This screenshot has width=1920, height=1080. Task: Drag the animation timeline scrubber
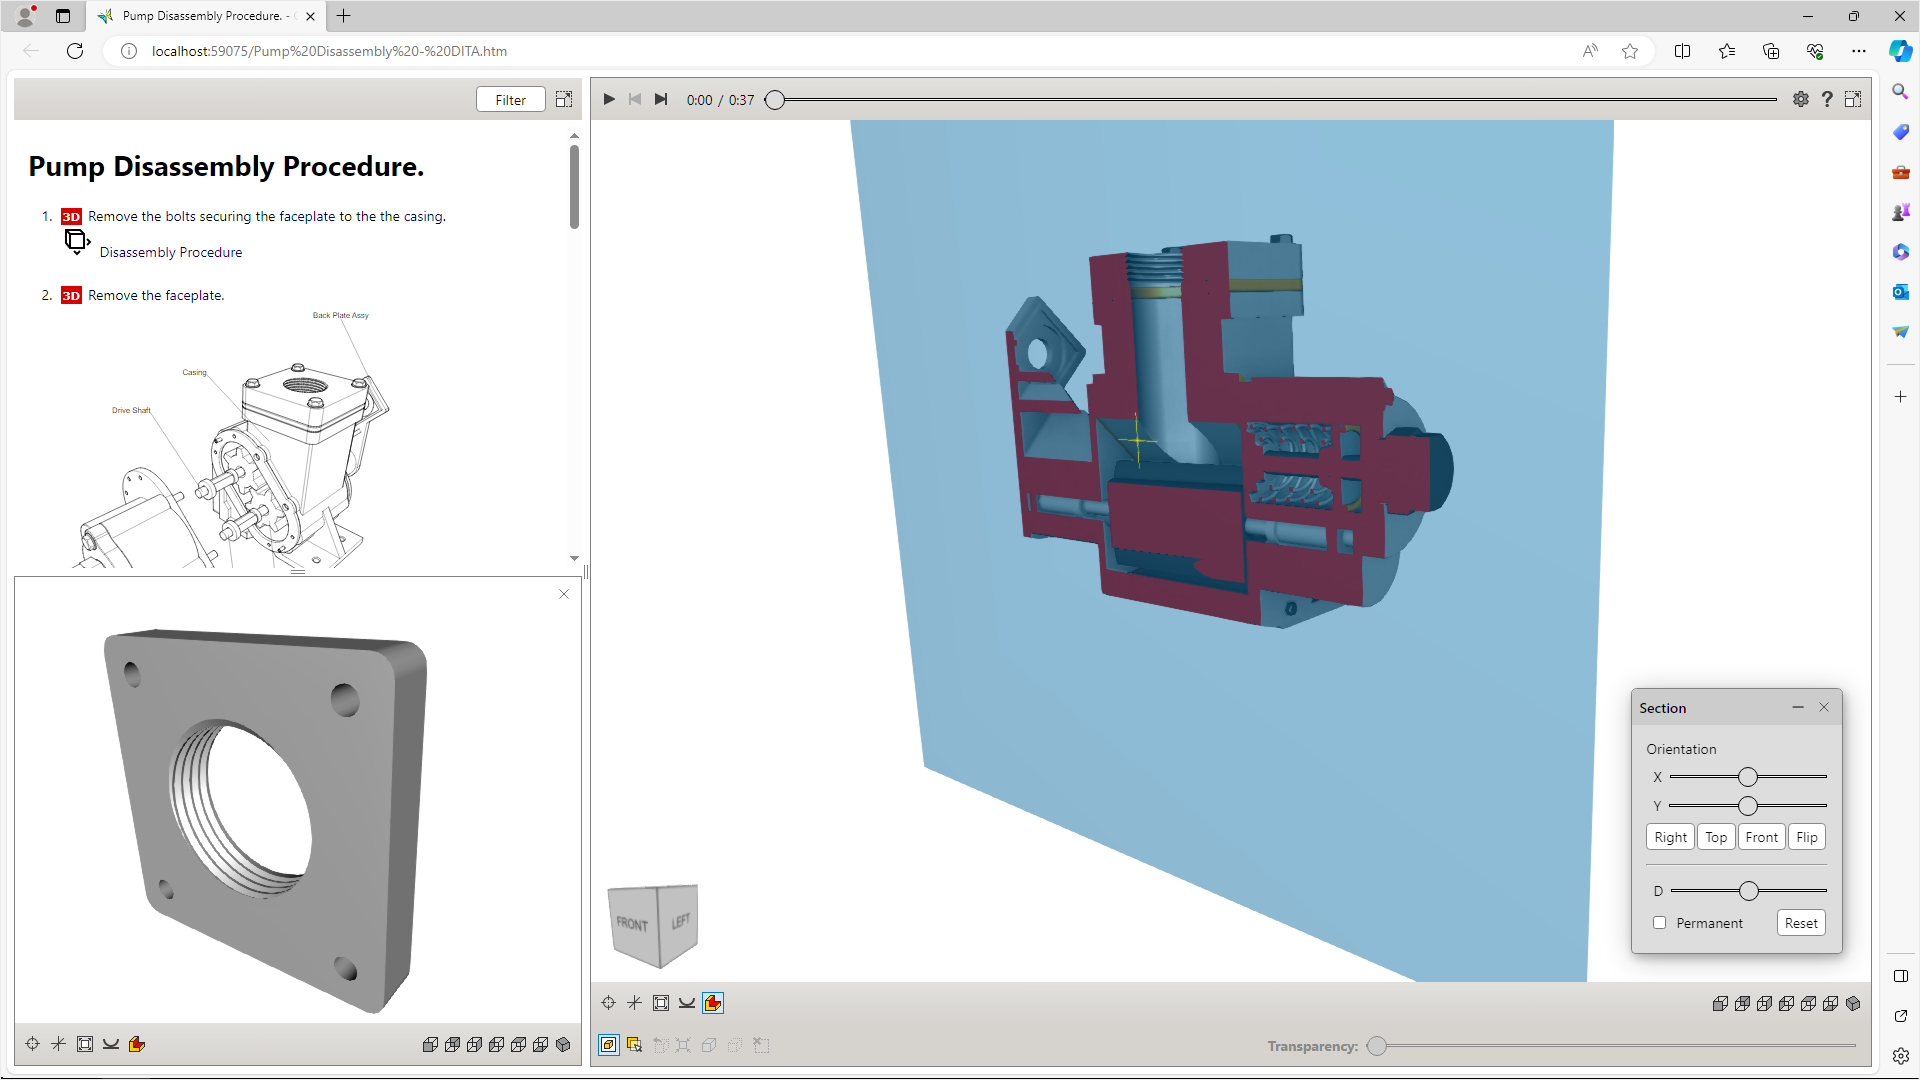pyautogui.click(x=774, y=99)
